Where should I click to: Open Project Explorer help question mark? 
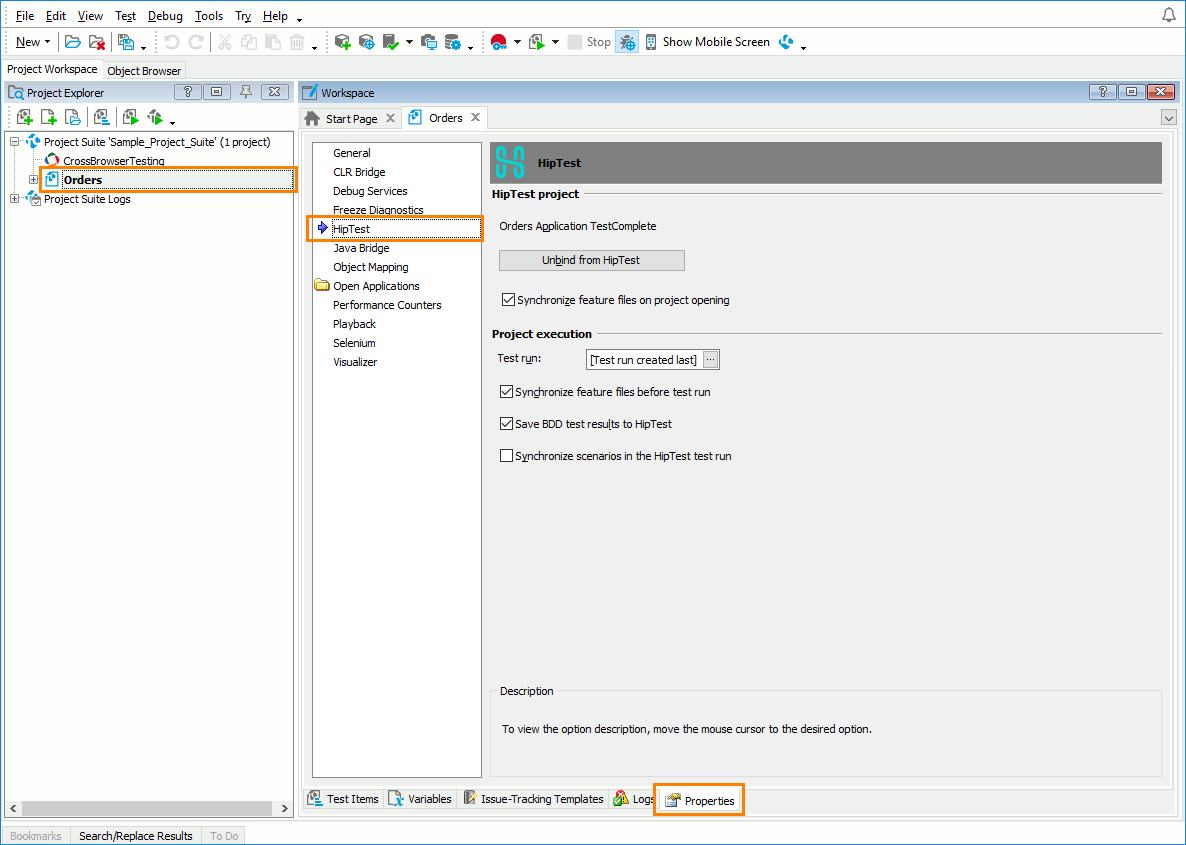tap(188, 92)
